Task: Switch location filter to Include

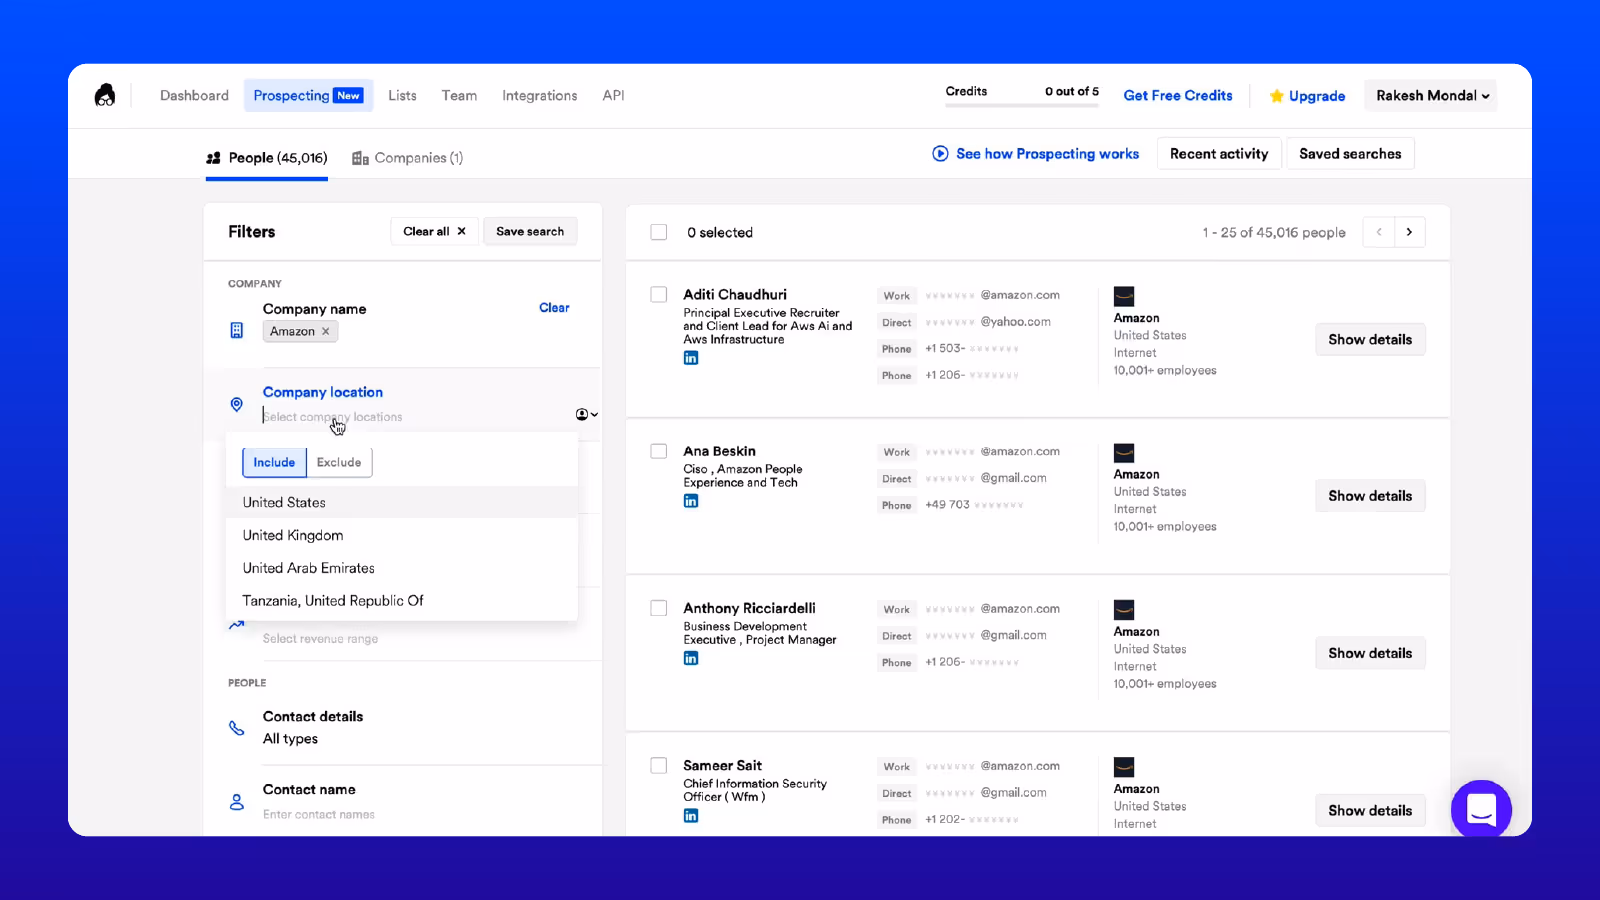Action: click(274, 462)
